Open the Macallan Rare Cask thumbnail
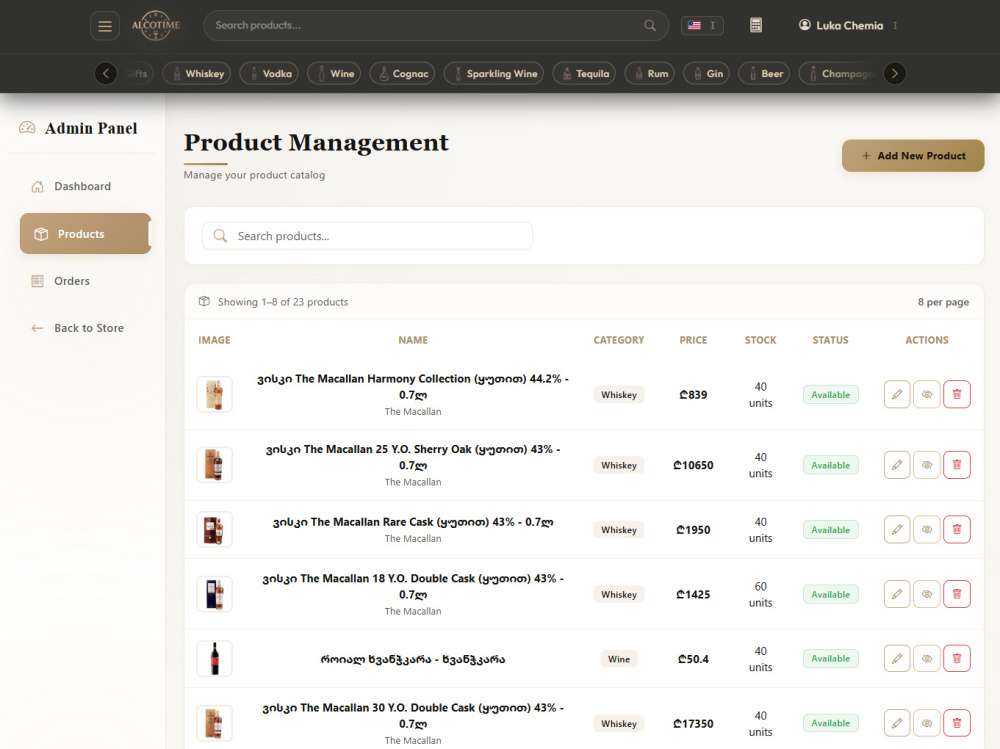This screenshot has height=749, width=1000. click(214, 530)
